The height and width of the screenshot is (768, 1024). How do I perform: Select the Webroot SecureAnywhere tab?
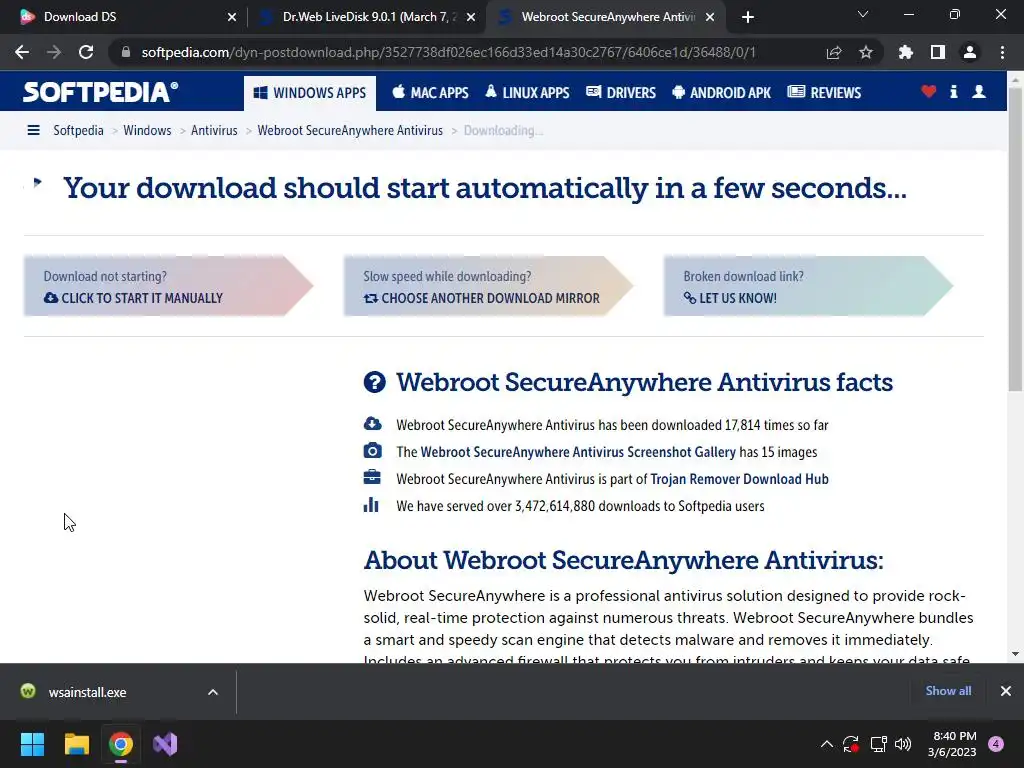tap(605, 17)
